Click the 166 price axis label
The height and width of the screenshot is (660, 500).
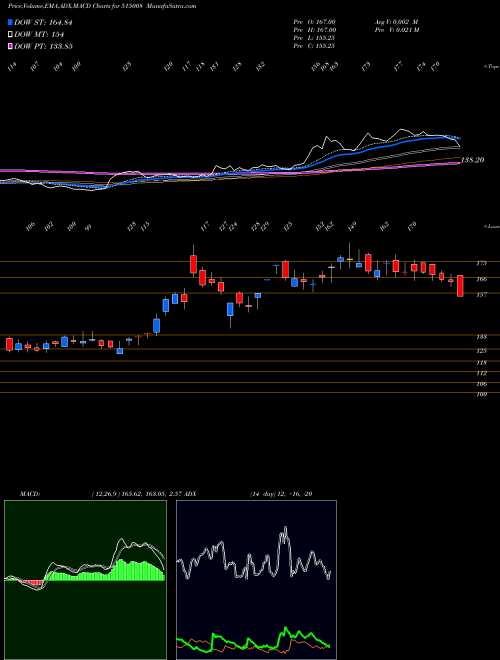(x=481, y=279)
